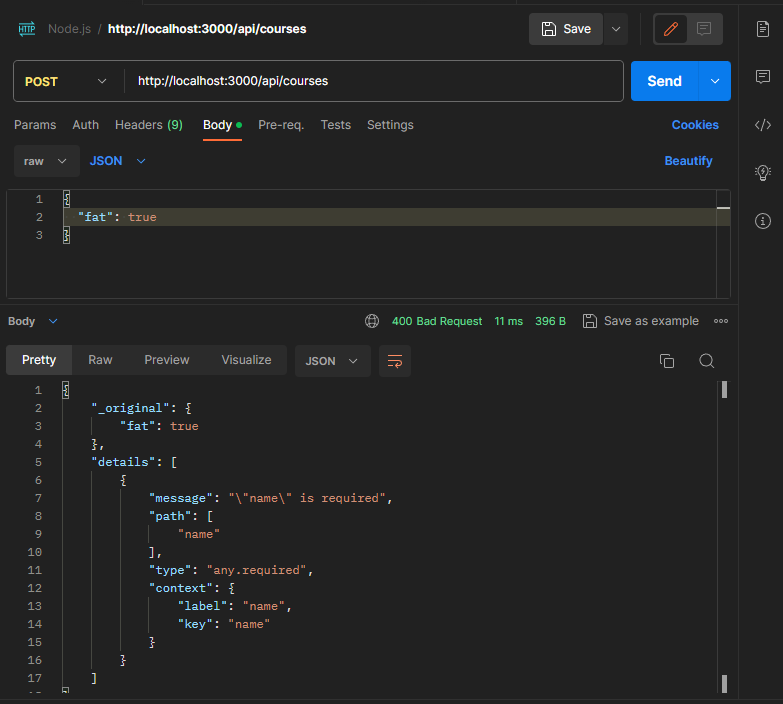Toggle line wrap in response viewer
The image size is (783, 704).
(x=395, y=361)
